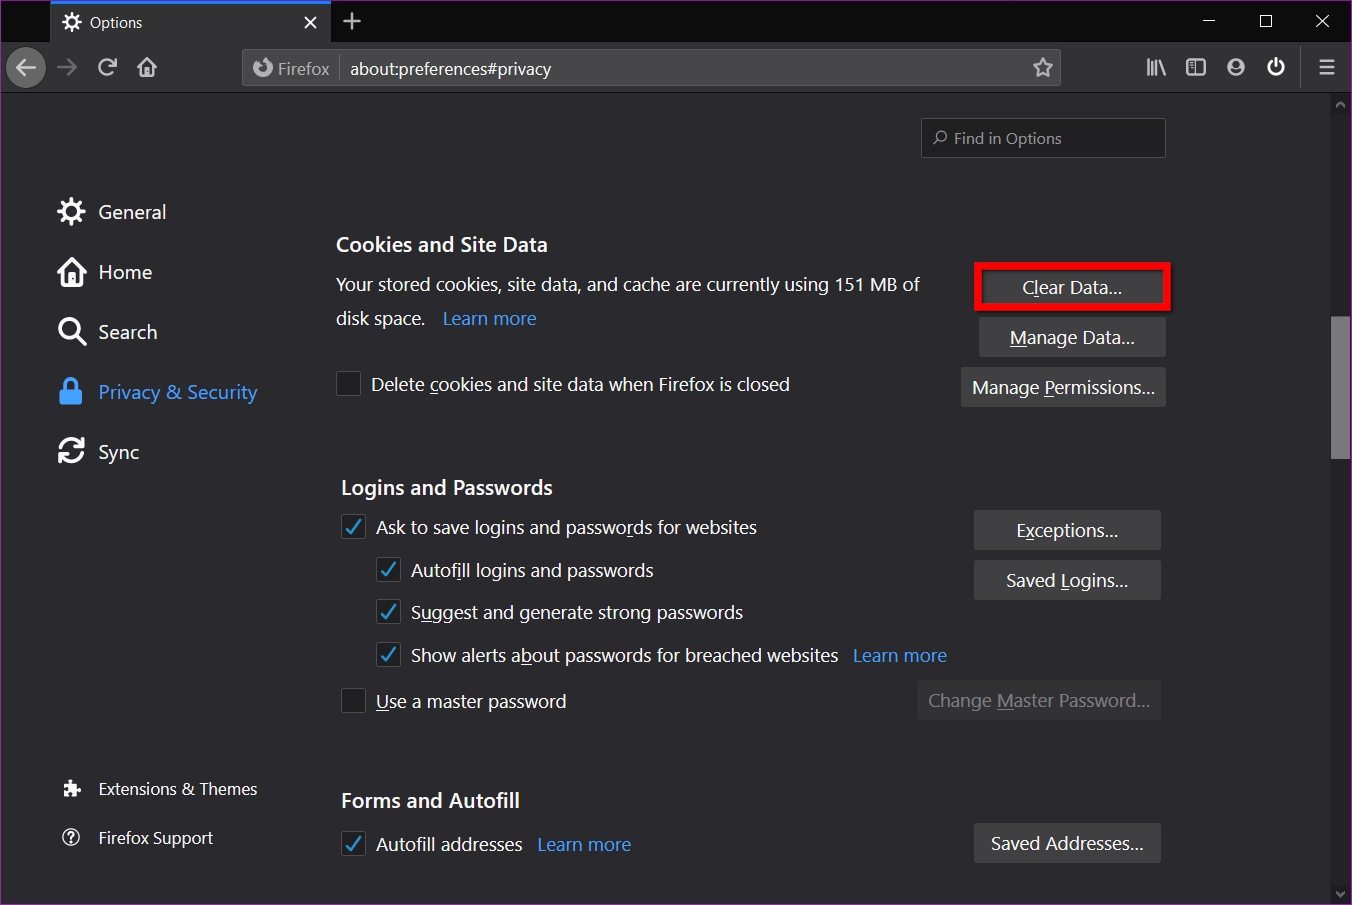Click the Cookies and Site Data heading

pyautogui.click(x=442, y=245)
